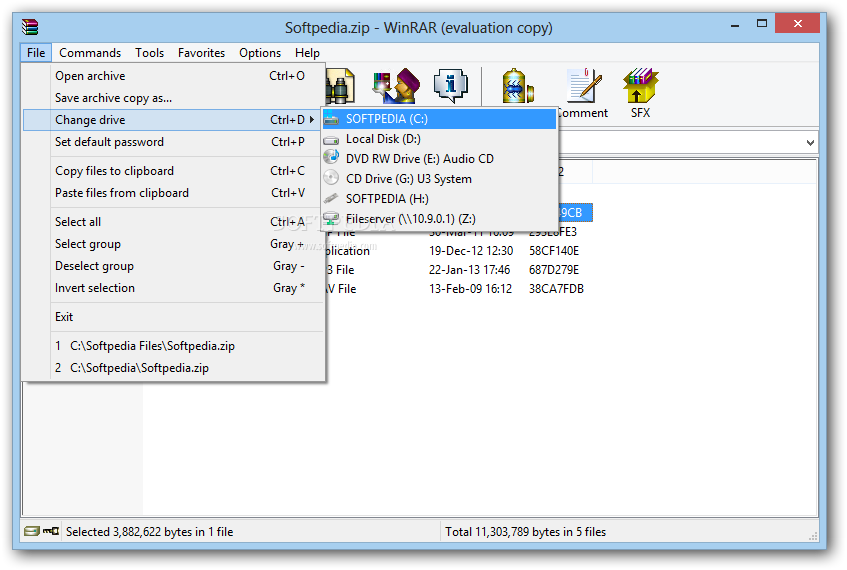Open the Favorites menu
Screen dimensions: 847x570
click(201, 53)
